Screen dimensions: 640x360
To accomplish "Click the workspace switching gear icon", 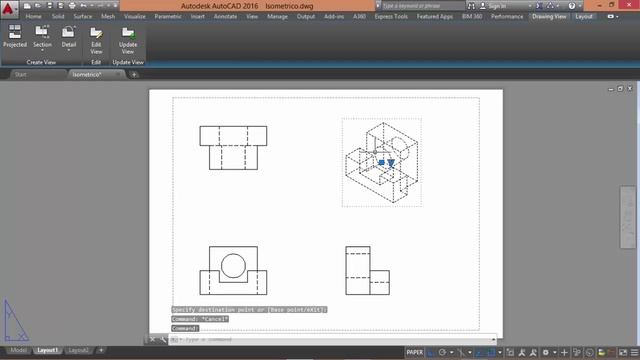I will [546, 352].
